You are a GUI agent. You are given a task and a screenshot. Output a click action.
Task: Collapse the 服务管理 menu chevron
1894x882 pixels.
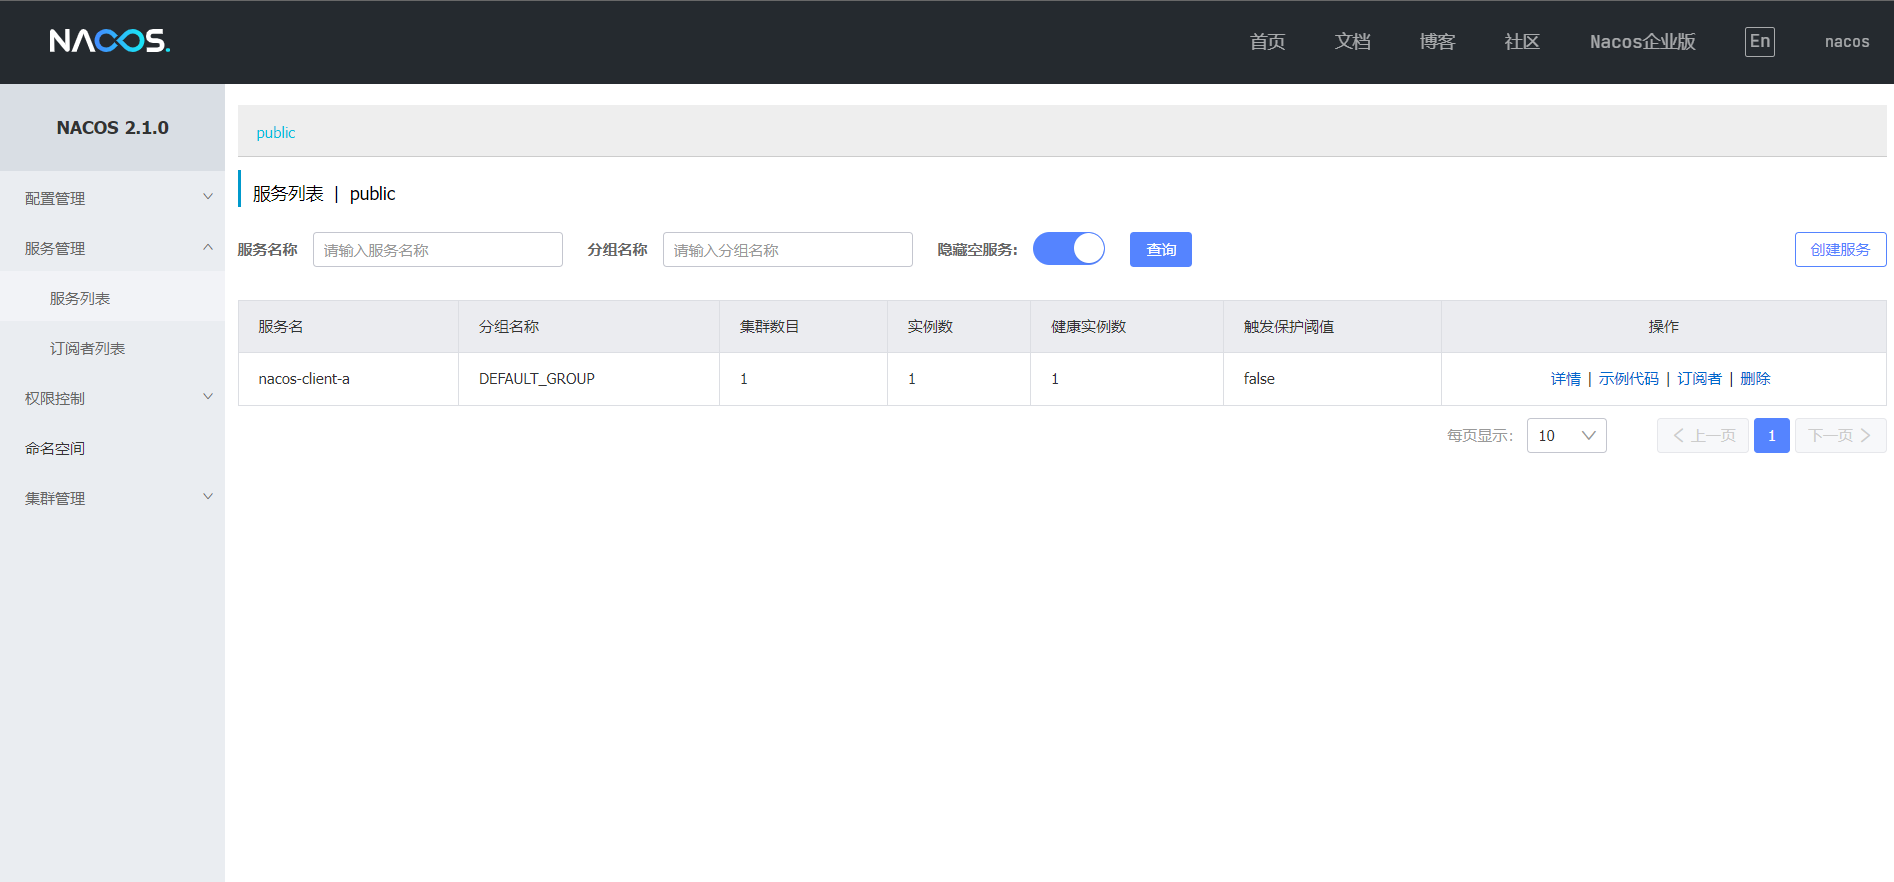point(208,247)
